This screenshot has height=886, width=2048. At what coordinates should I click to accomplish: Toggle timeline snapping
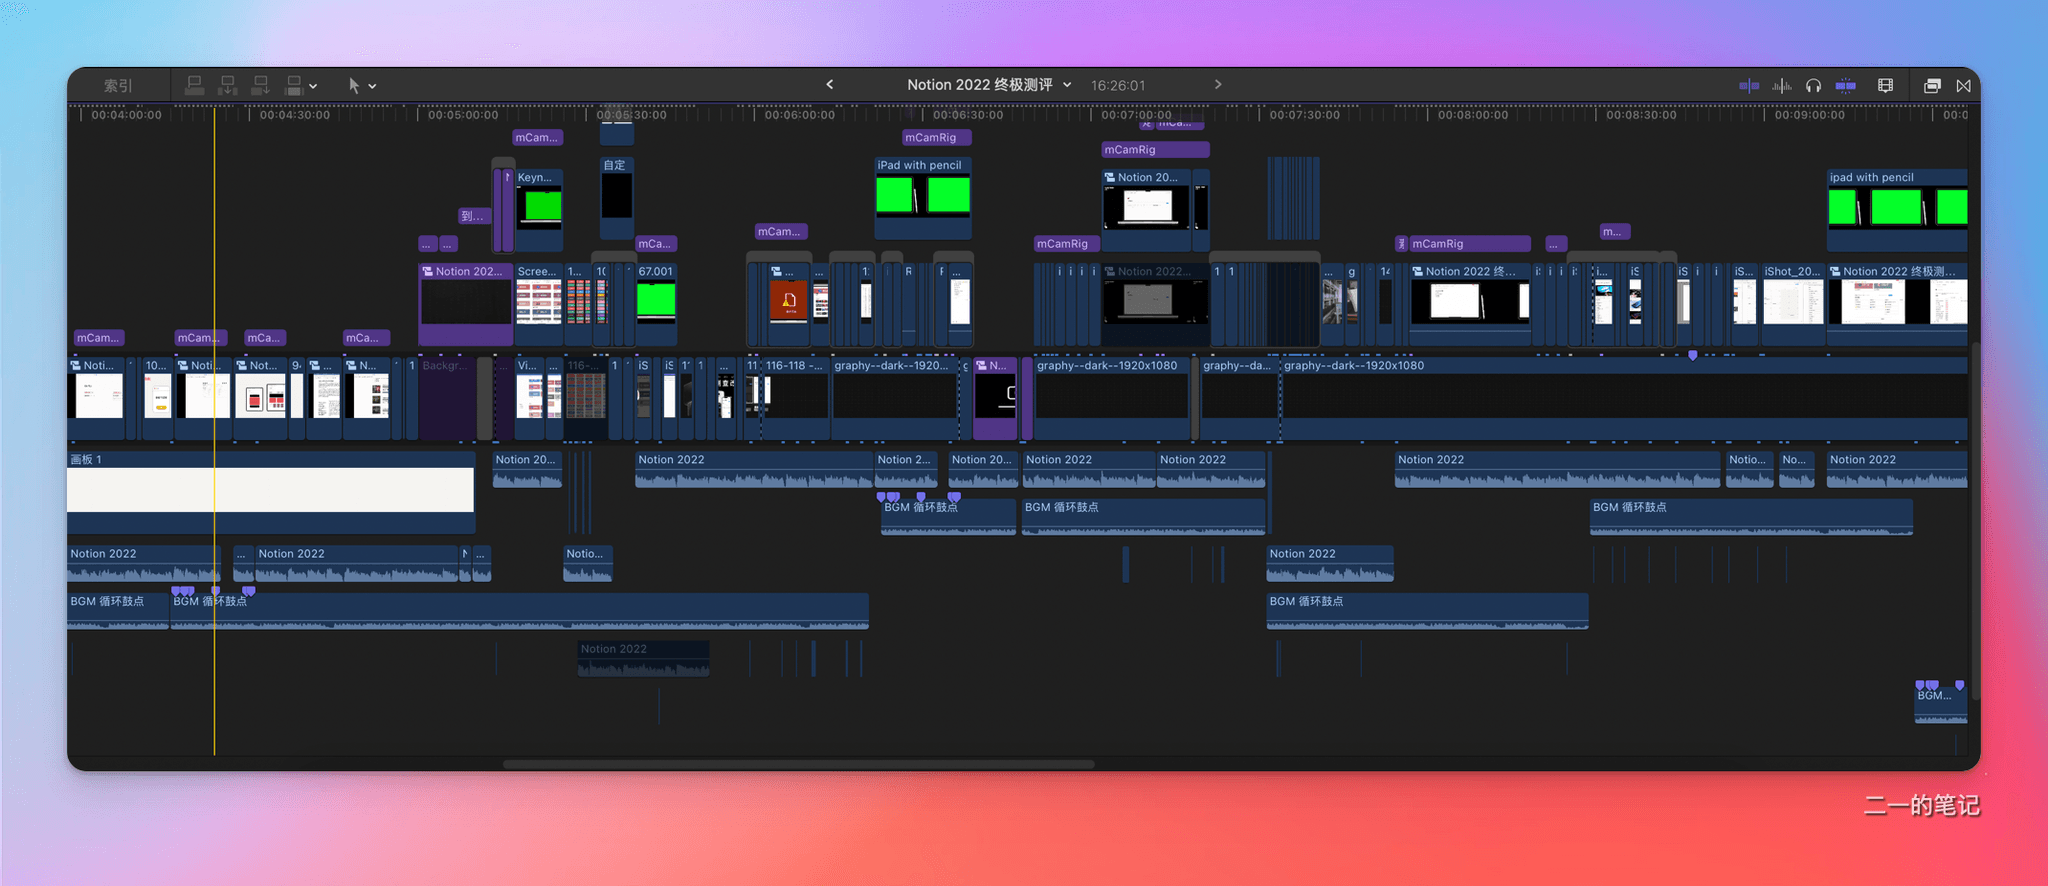tap(1846, 86)
